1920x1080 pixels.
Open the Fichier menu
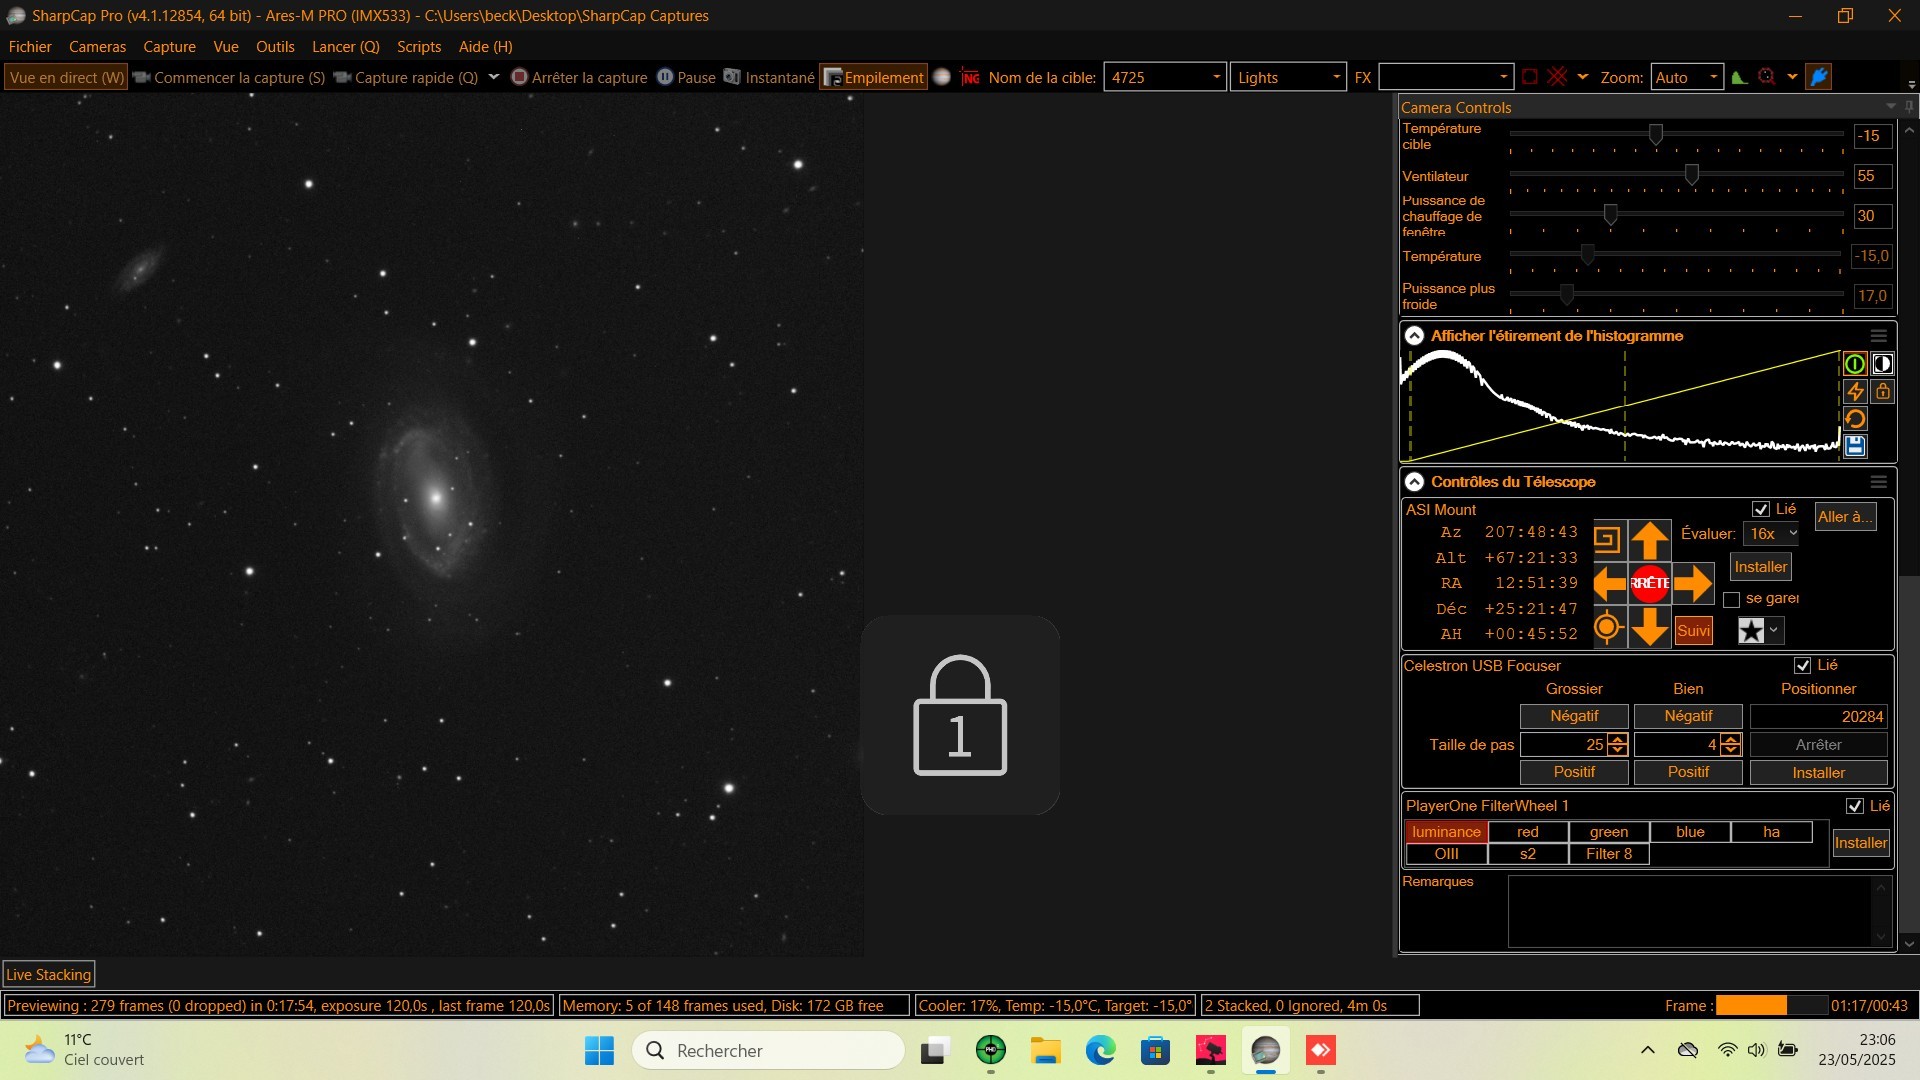[x=30, y=47]
